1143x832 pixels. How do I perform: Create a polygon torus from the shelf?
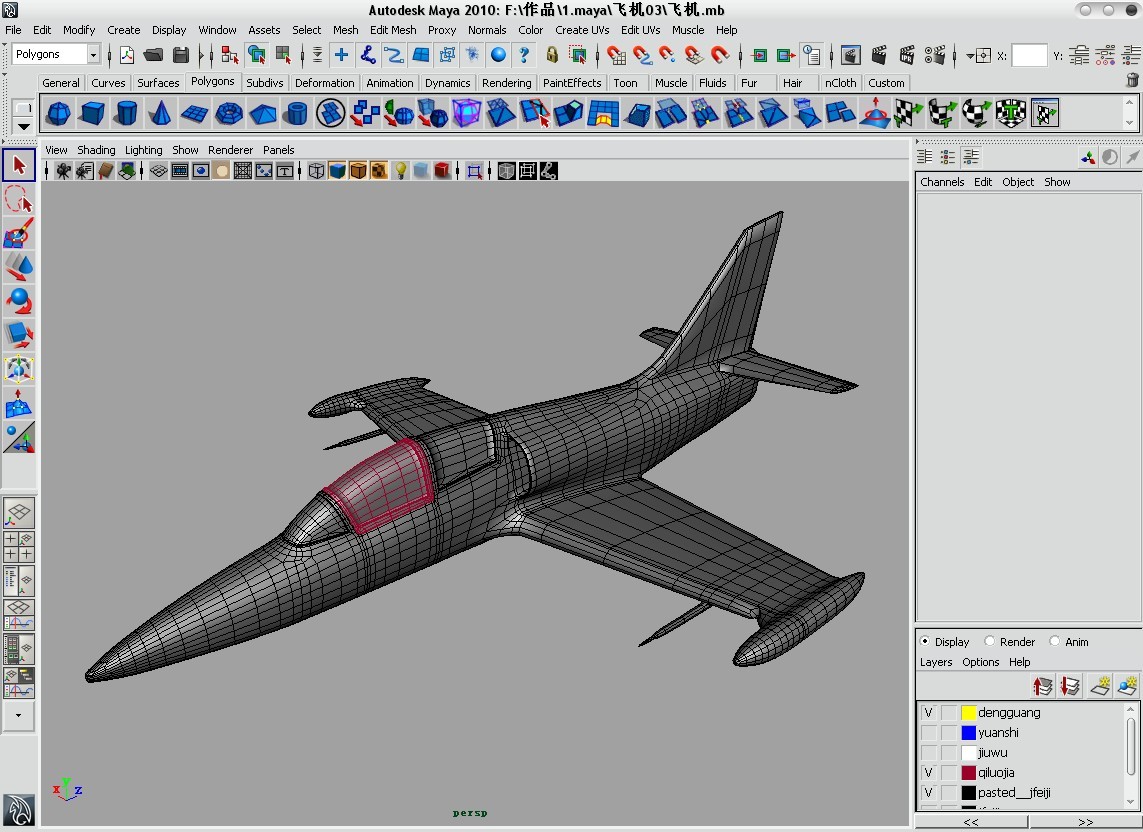click(229, 114)
